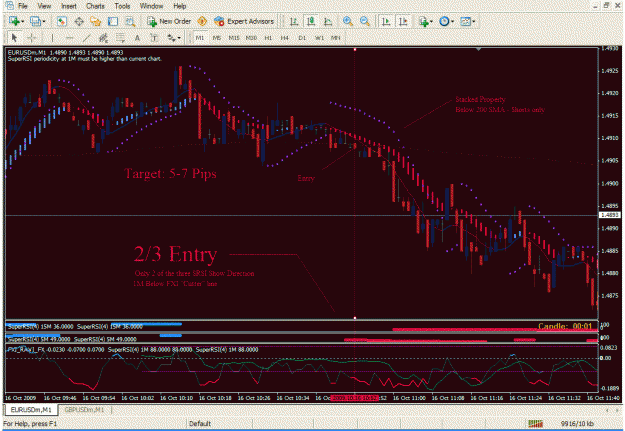The height and width of the screenshot is (431, 625).
Task: Switch to the H1 timeframe
Action: pos(268,38)
